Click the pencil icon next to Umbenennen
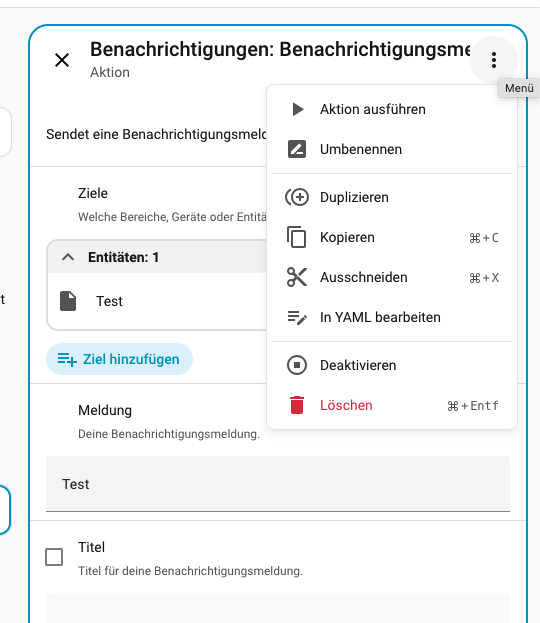This screenshot has height=623, width=540. 297,149
